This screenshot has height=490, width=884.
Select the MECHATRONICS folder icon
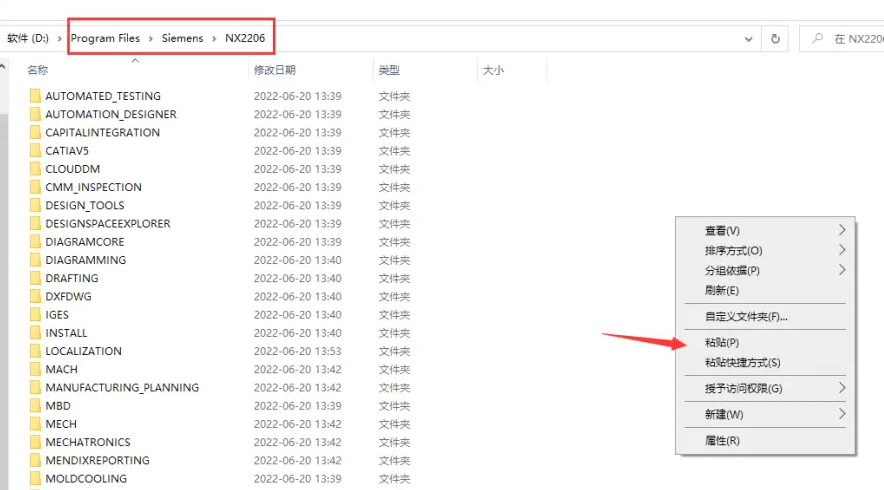[x=35, y=442]
